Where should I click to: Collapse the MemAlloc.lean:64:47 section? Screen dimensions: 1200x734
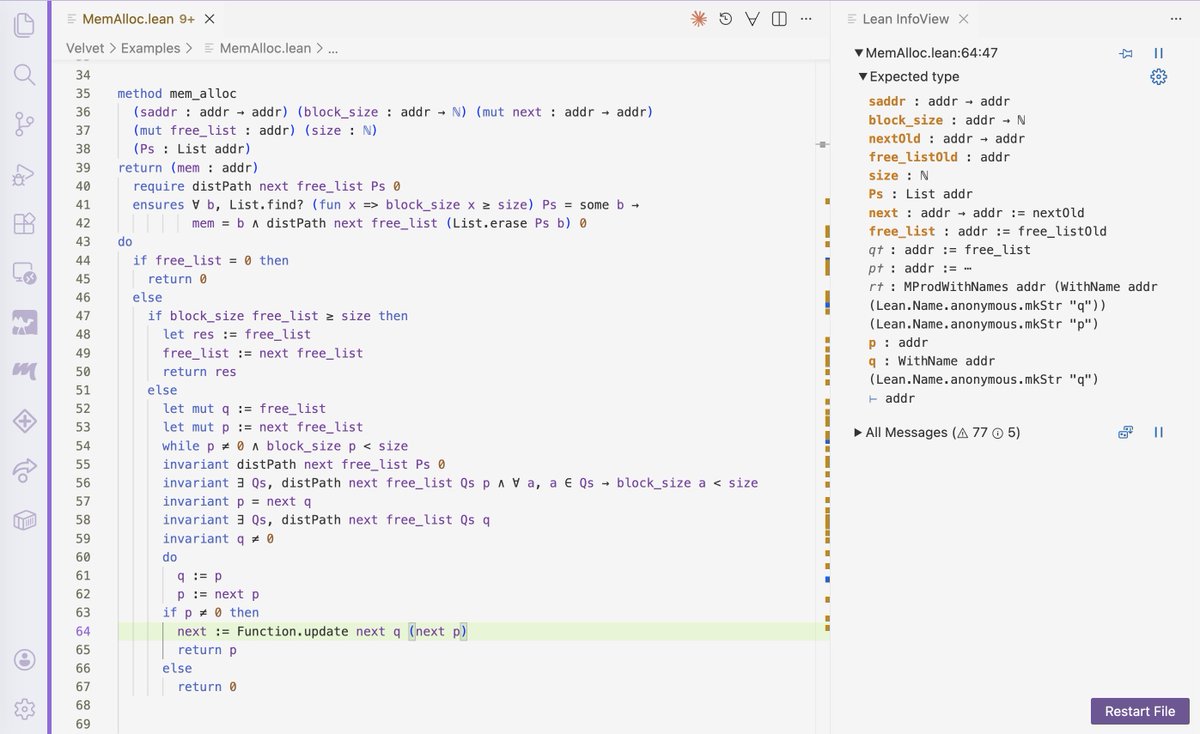(x=859, y=54)
